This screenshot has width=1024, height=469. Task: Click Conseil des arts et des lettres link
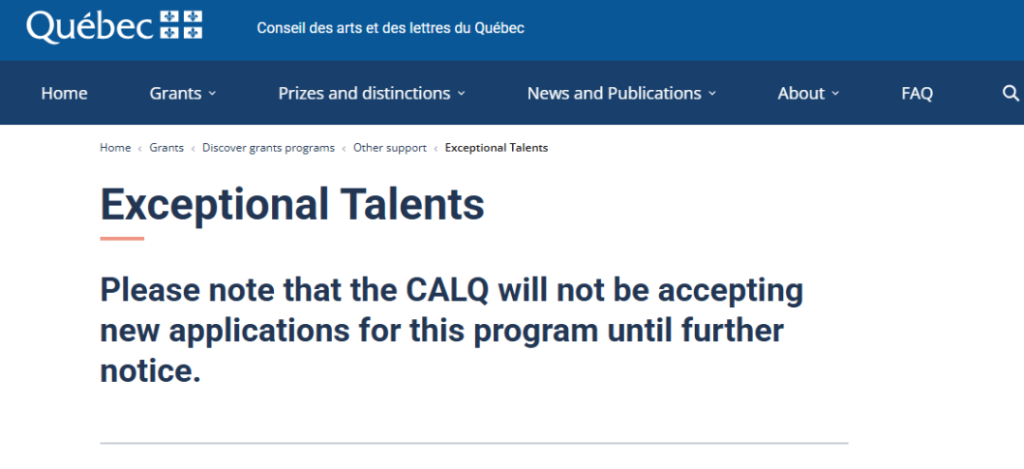tap(391, 28)
